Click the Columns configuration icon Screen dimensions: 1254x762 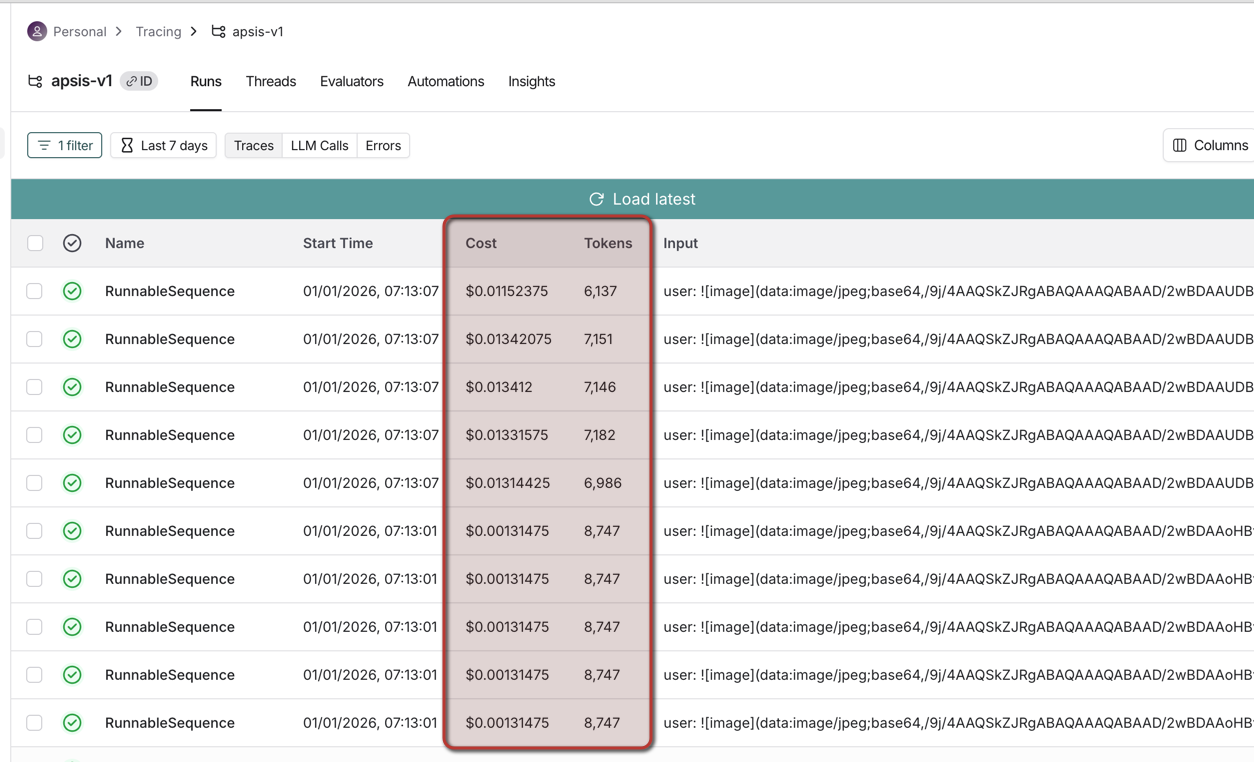pos(1180,145)
